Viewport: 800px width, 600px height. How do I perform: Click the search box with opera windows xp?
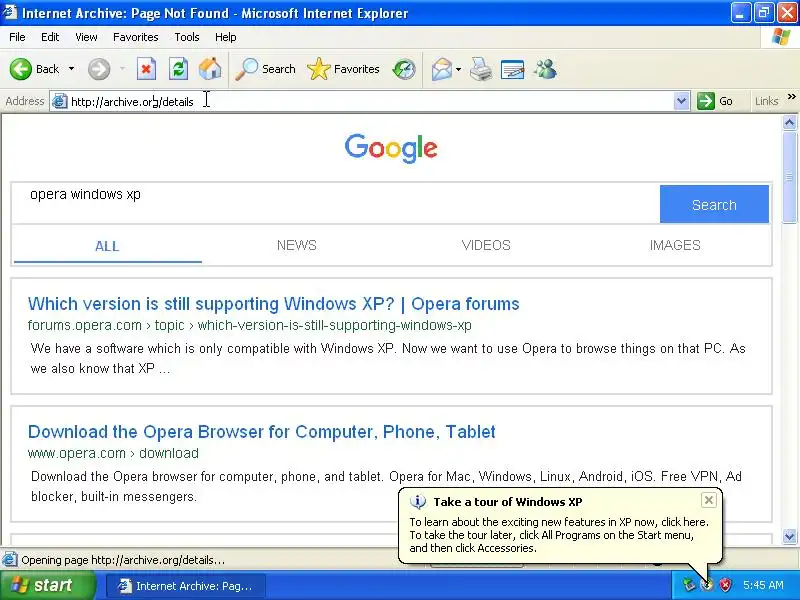[336, 203]
